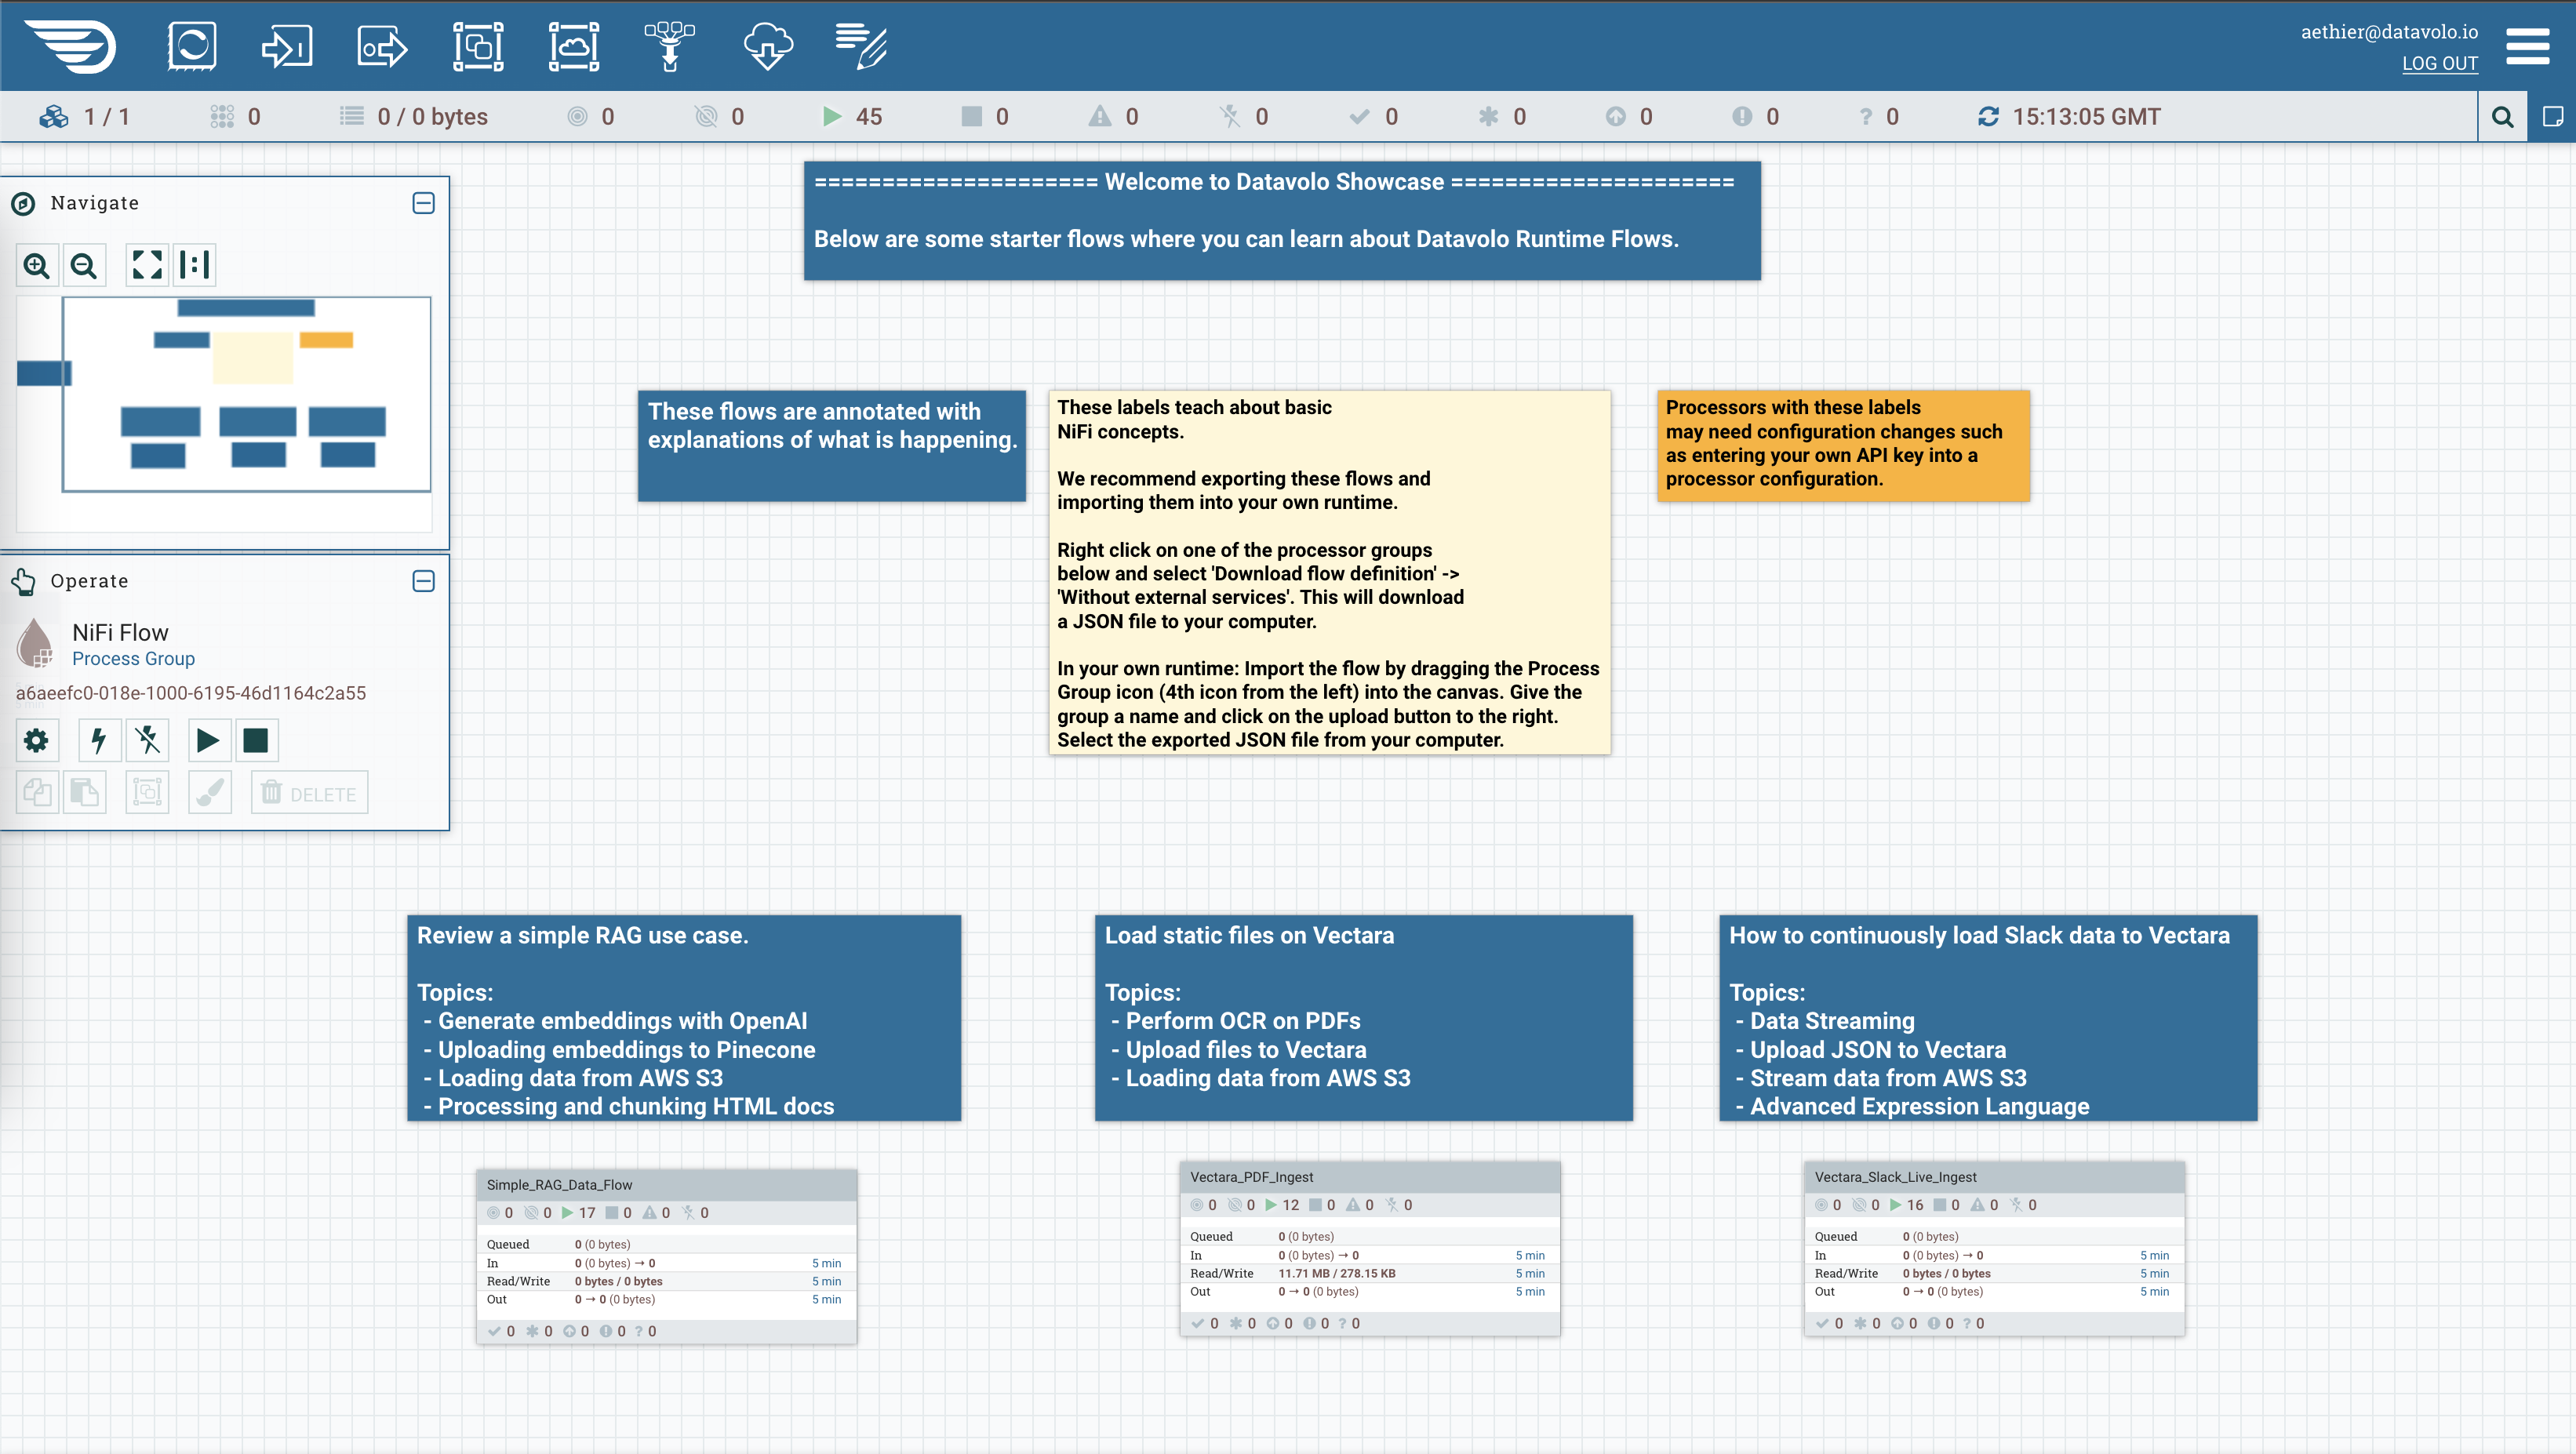Viewport: 2576px width, 1454px height.
Task: Open the search magnifier in status bar
Action: 2503,117
